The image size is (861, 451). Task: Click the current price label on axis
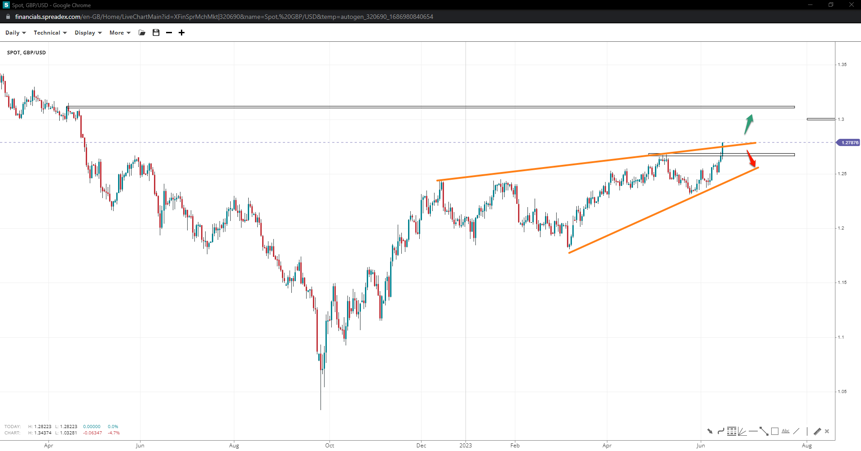click(848, 143)
